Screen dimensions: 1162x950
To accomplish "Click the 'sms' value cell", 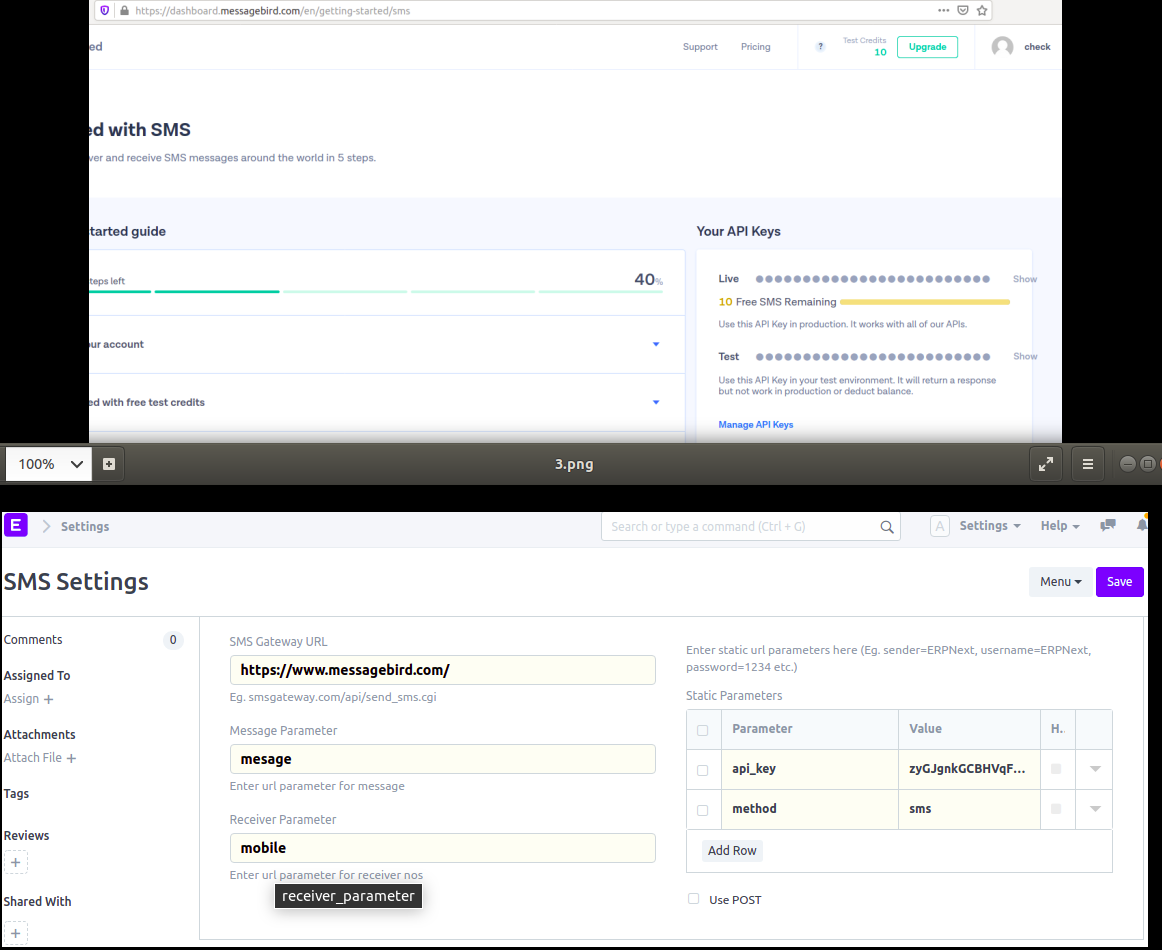I will [969, 809].
